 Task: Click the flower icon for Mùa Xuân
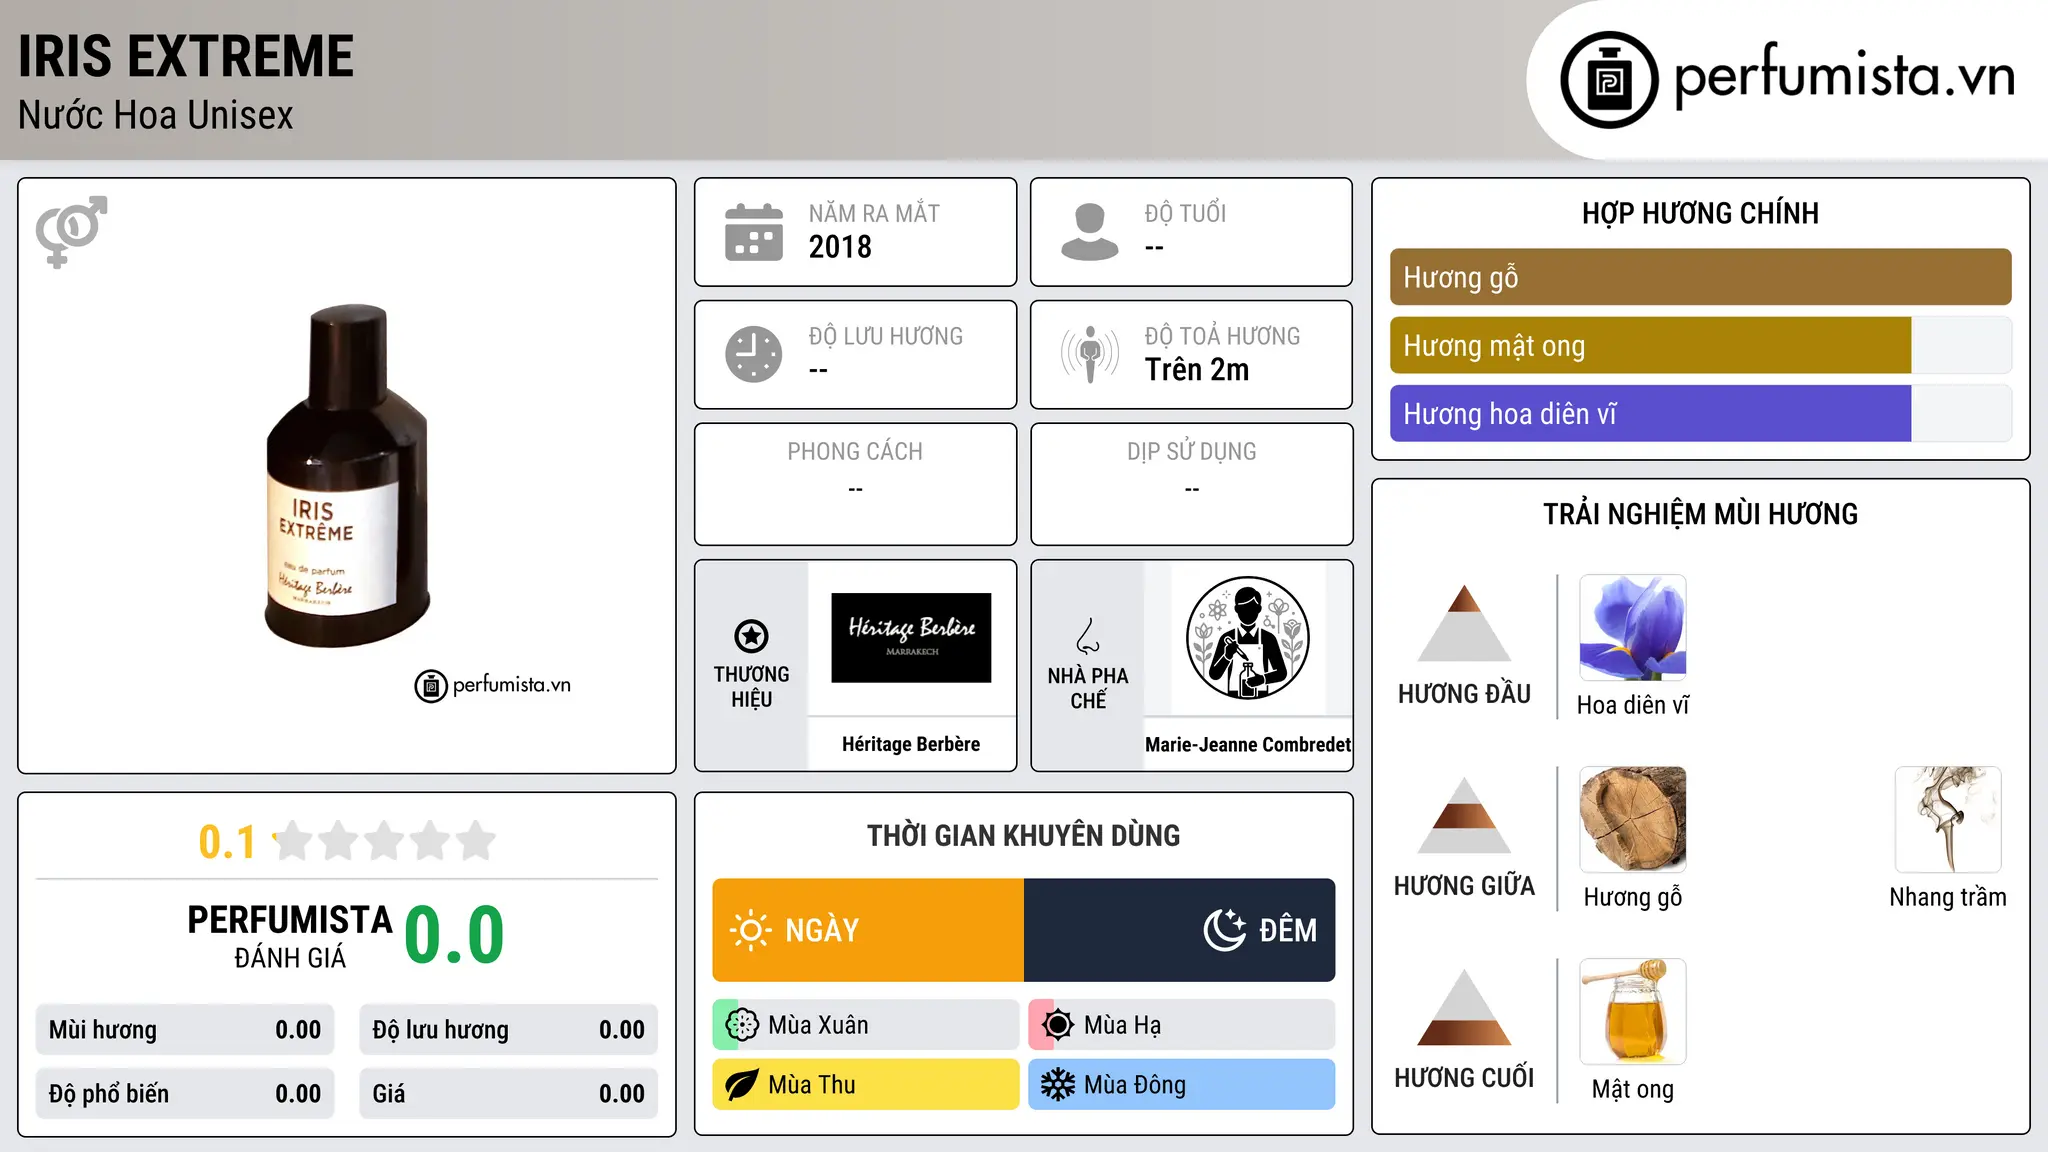742,1025
